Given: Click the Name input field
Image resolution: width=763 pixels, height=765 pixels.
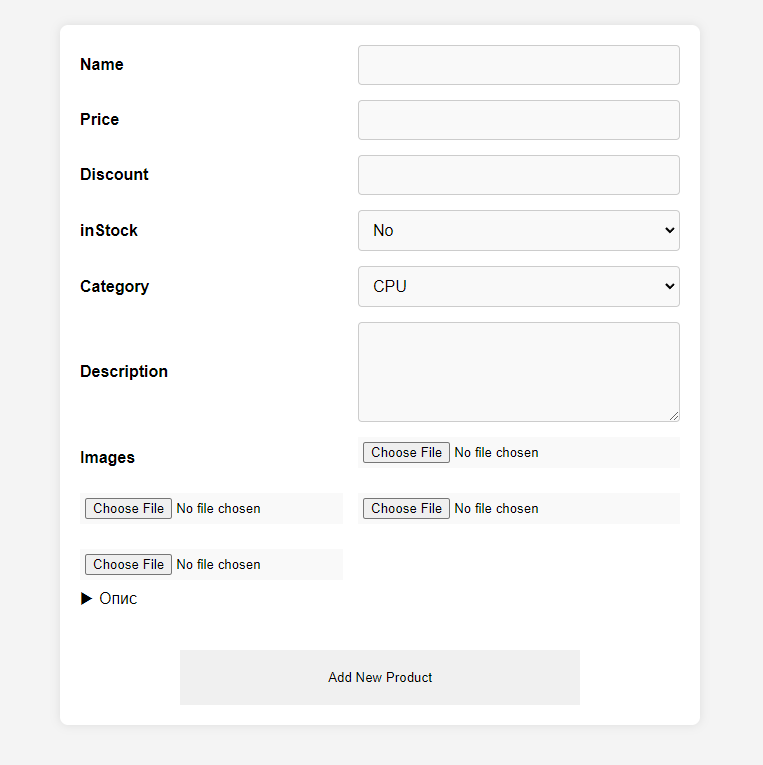Looking at the screenshot, I should coord(518,65).
